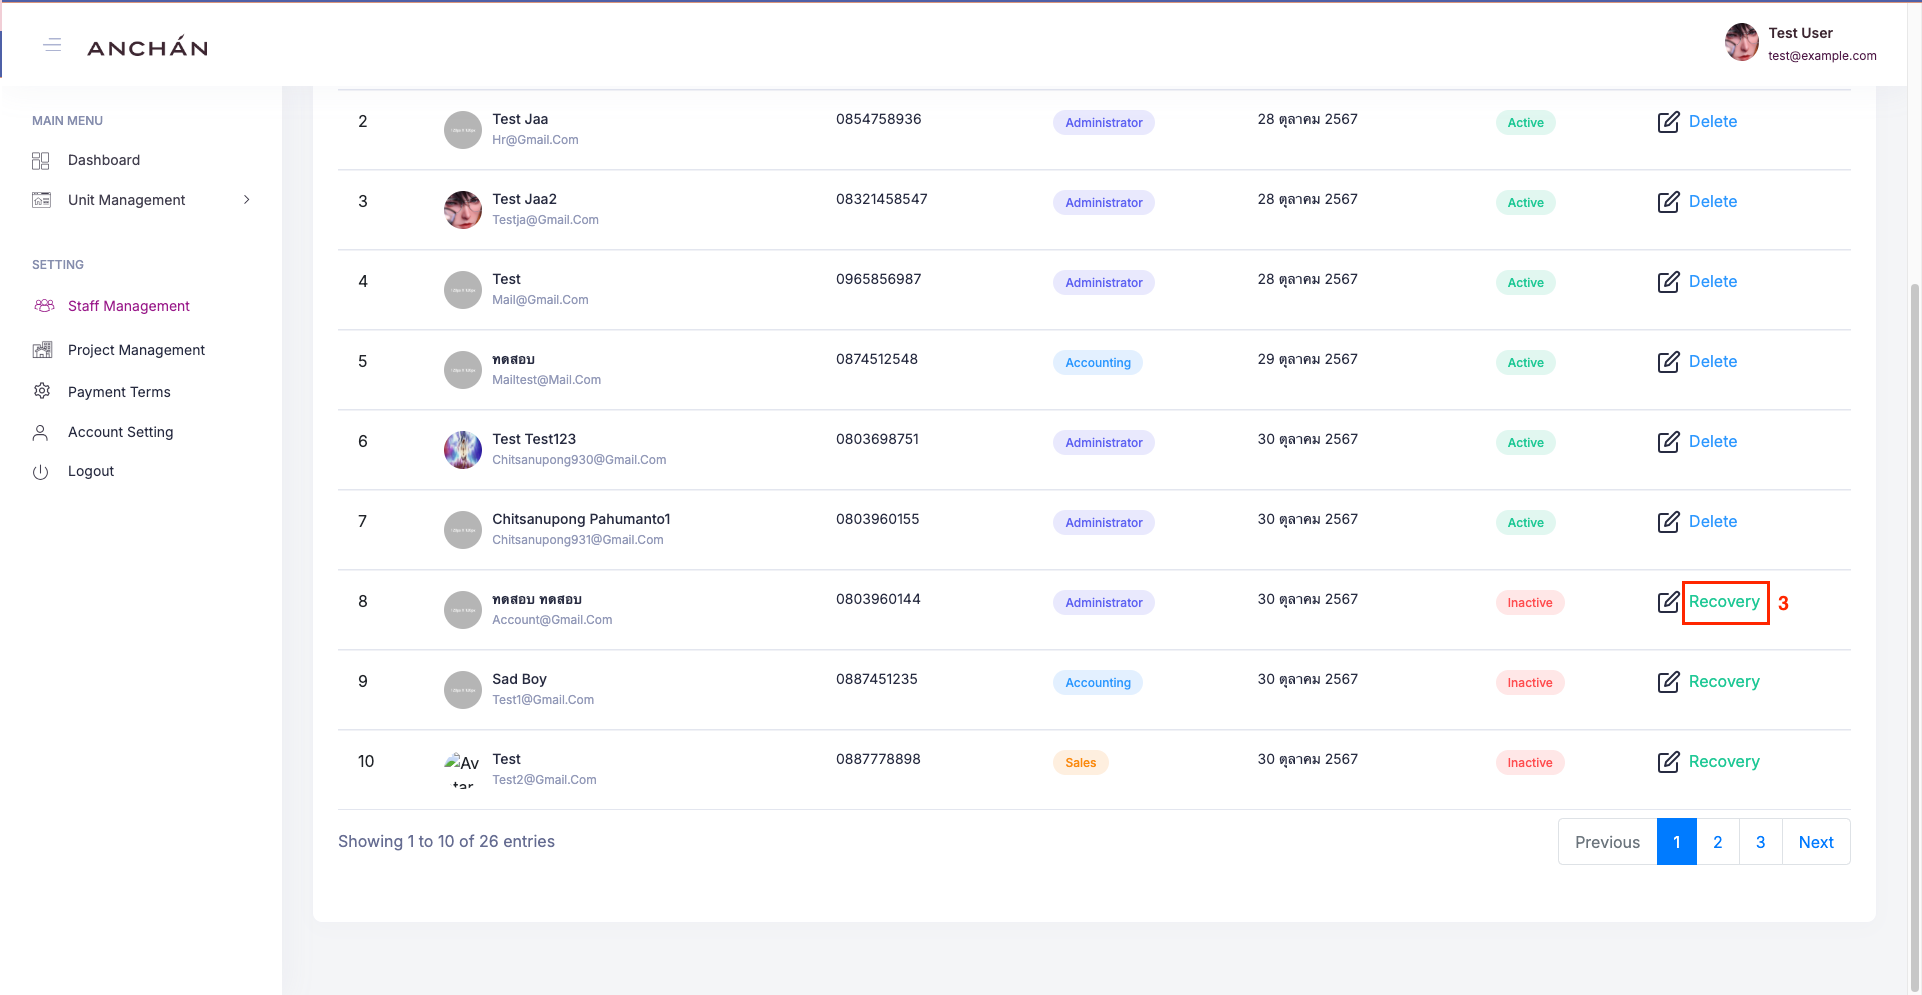Open Payment Terms settings
This screenshot has width=1922, height=995.
click(x=119, y=392)
